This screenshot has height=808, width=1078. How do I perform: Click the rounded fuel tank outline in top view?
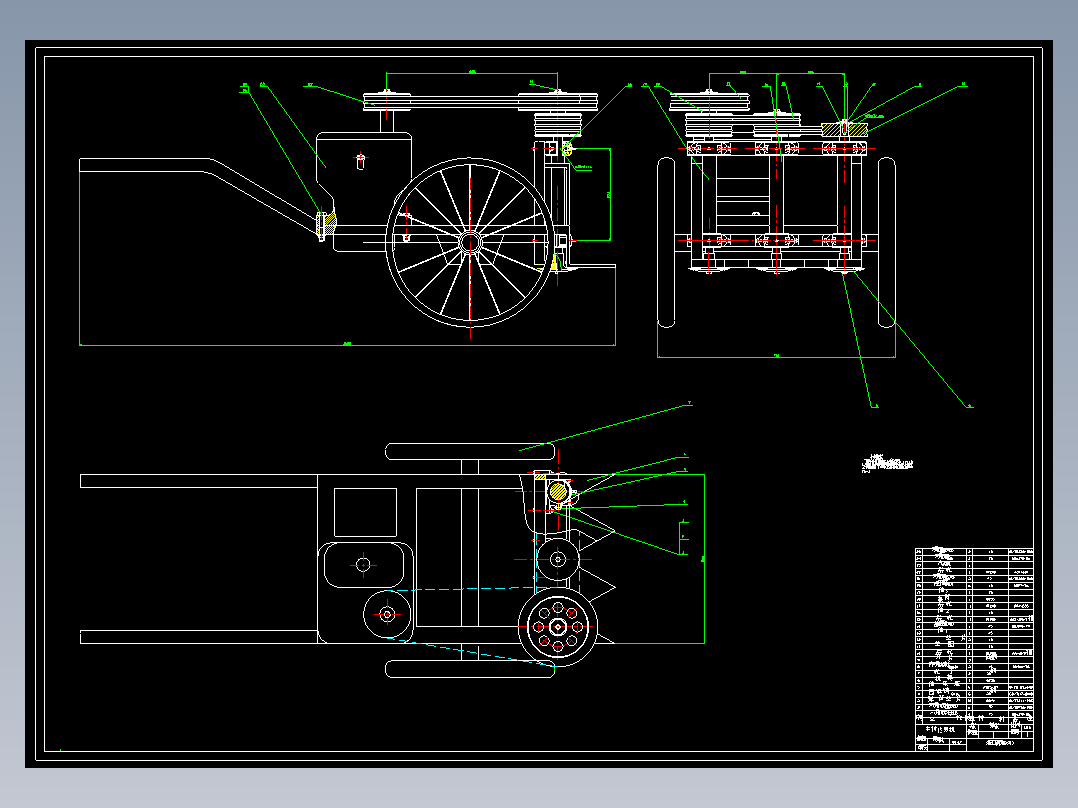(365, 565)
